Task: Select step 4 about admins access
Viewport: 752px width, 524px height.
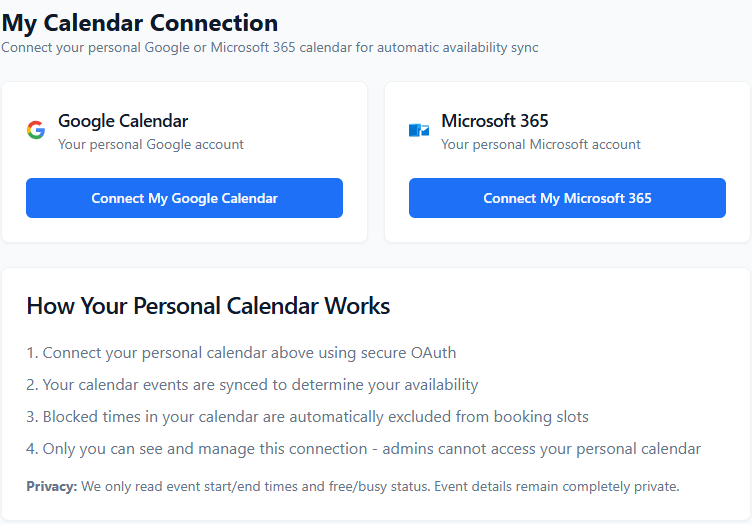Action: [364, 449]
